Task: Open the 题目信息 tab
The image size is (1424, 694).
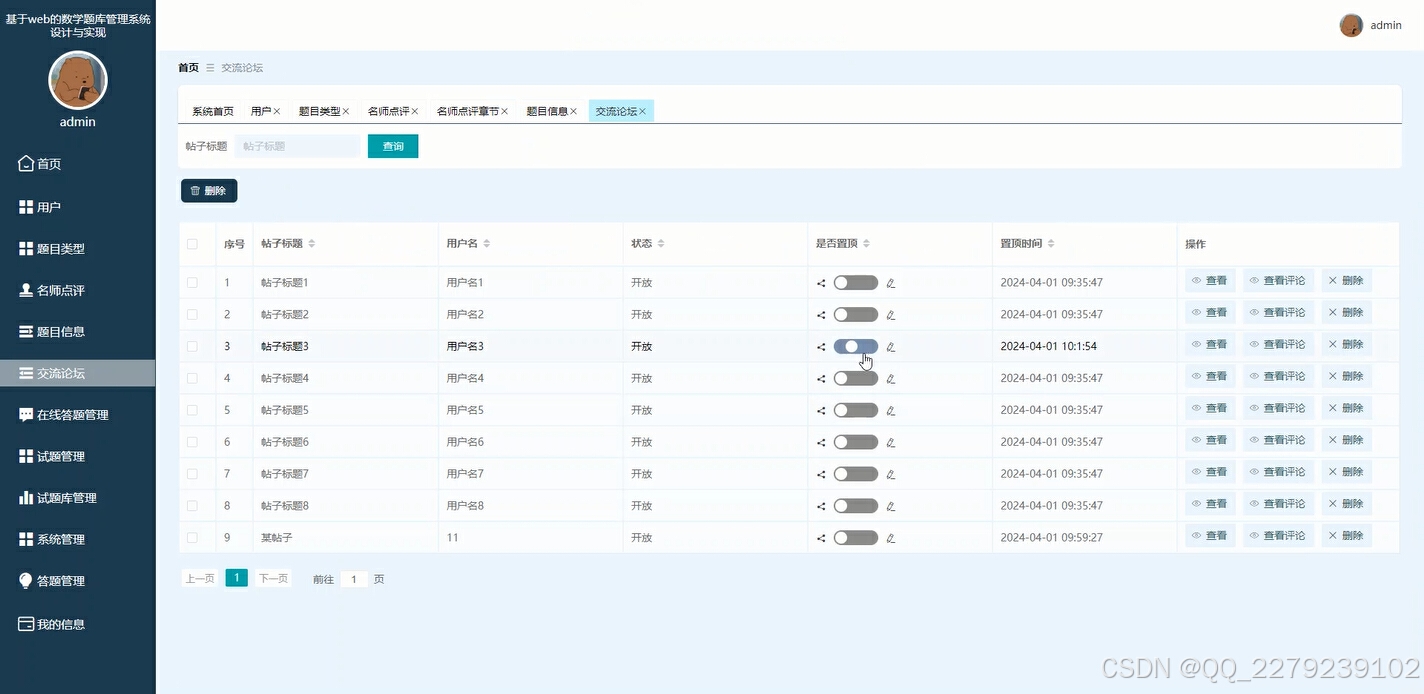Action: pos(547,111)
